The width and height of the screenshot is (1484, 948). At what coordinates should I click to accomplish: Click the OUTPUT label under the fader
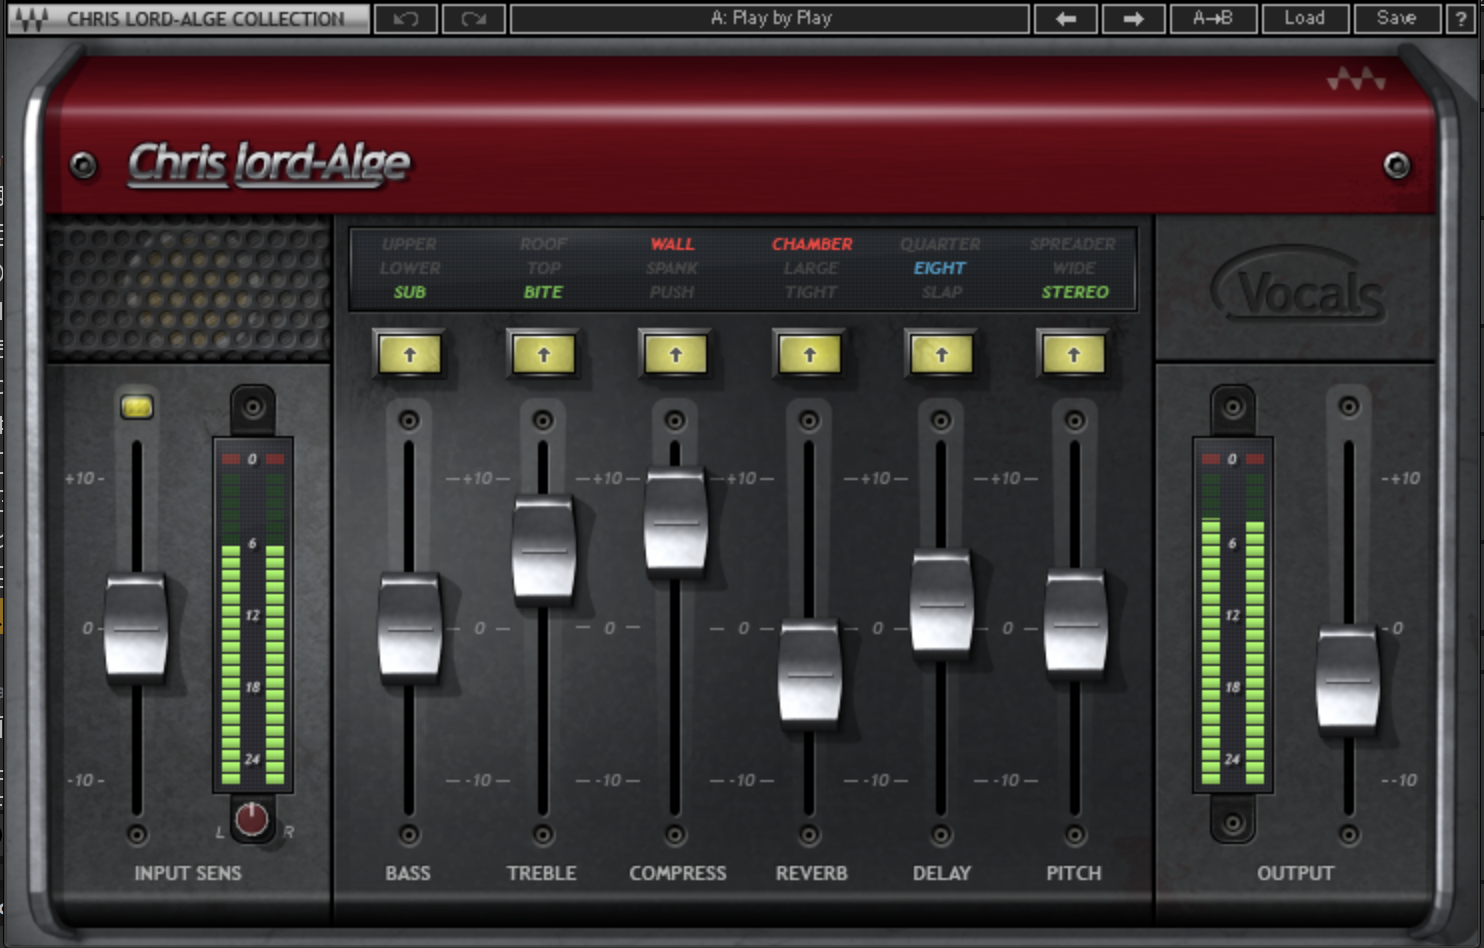[x=1295, y=873]
